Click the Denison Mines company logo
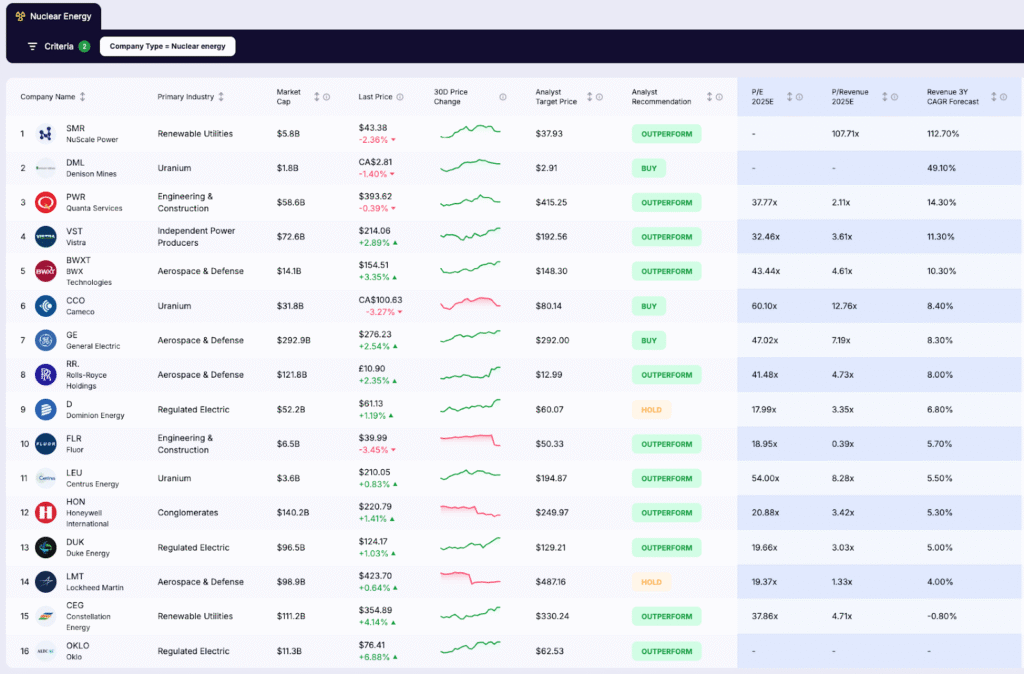Screen dimensions: 1024x674 [x=46, y=168]
